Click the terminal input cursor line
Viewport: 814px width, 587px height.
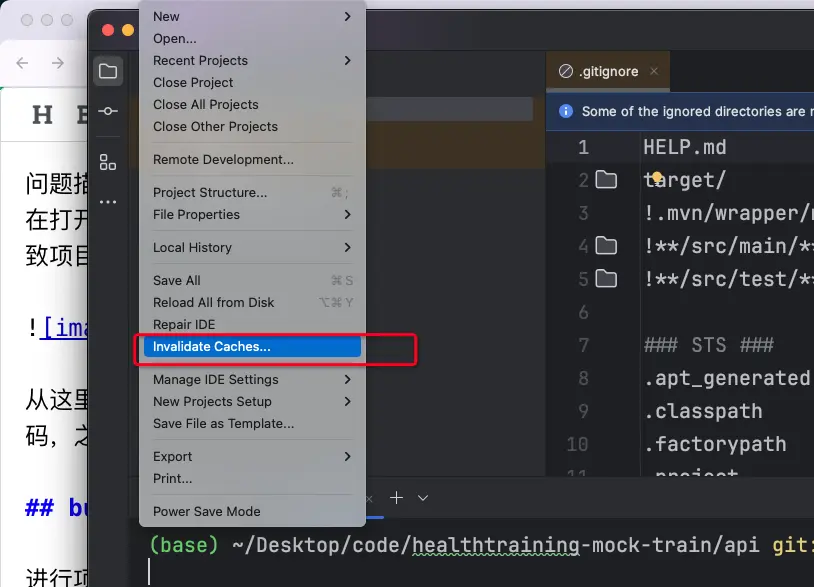click(149, 571)
